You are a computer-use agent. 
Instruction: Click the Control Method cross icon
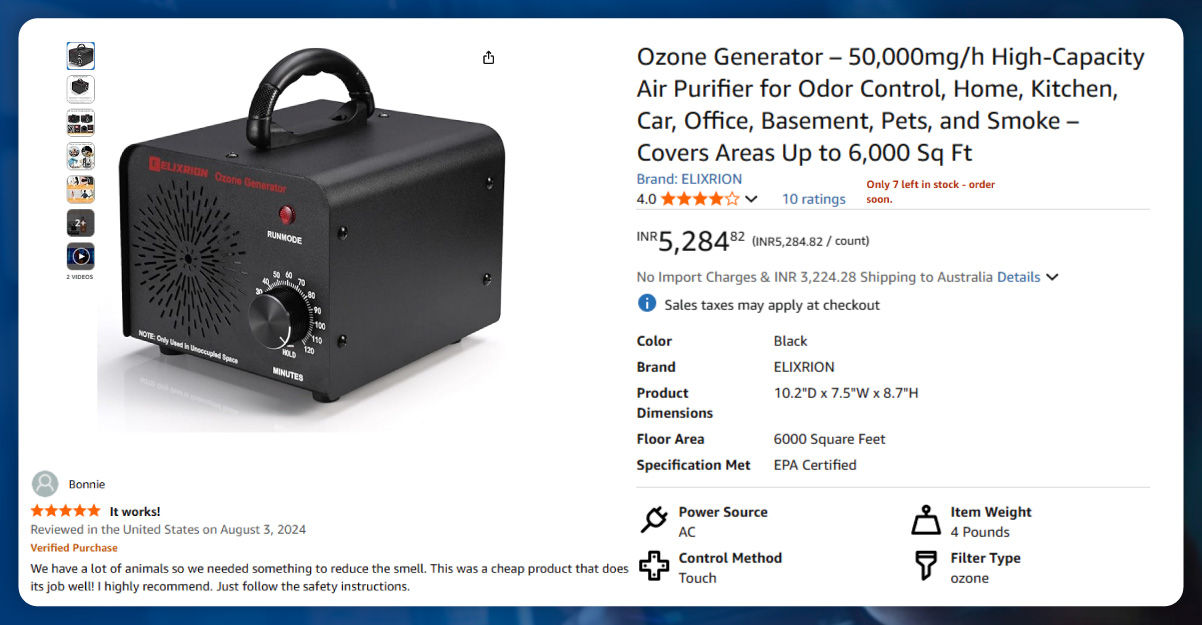coord(653,566)
